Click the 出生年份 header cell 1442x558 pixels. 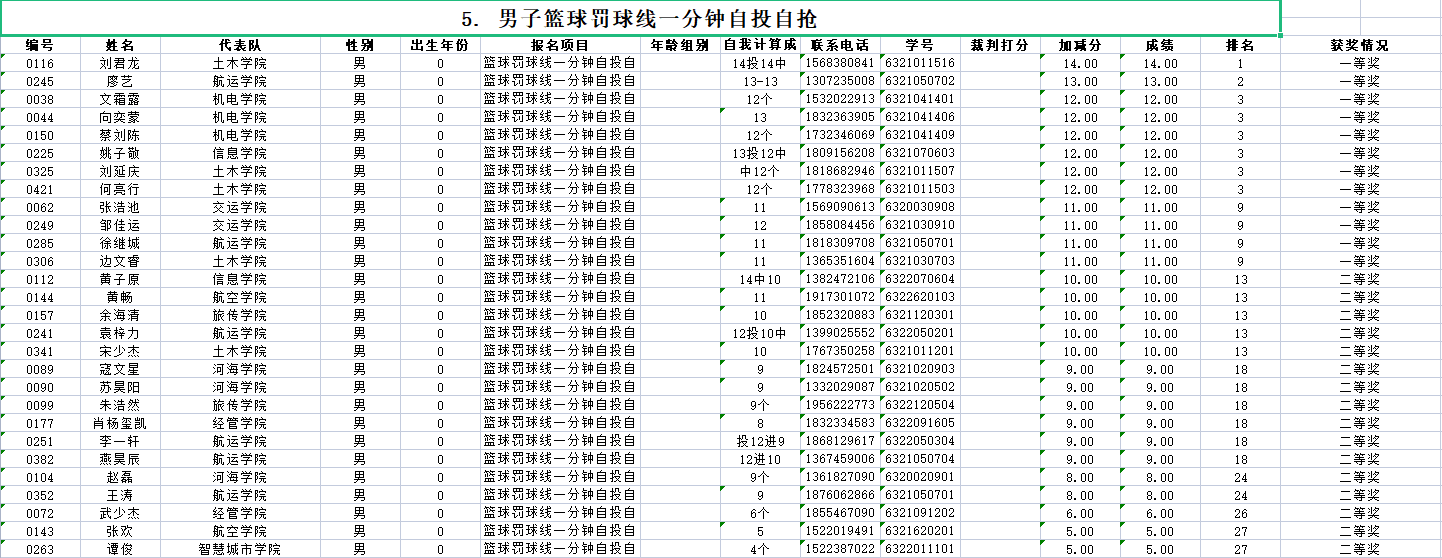click(440, 46)
